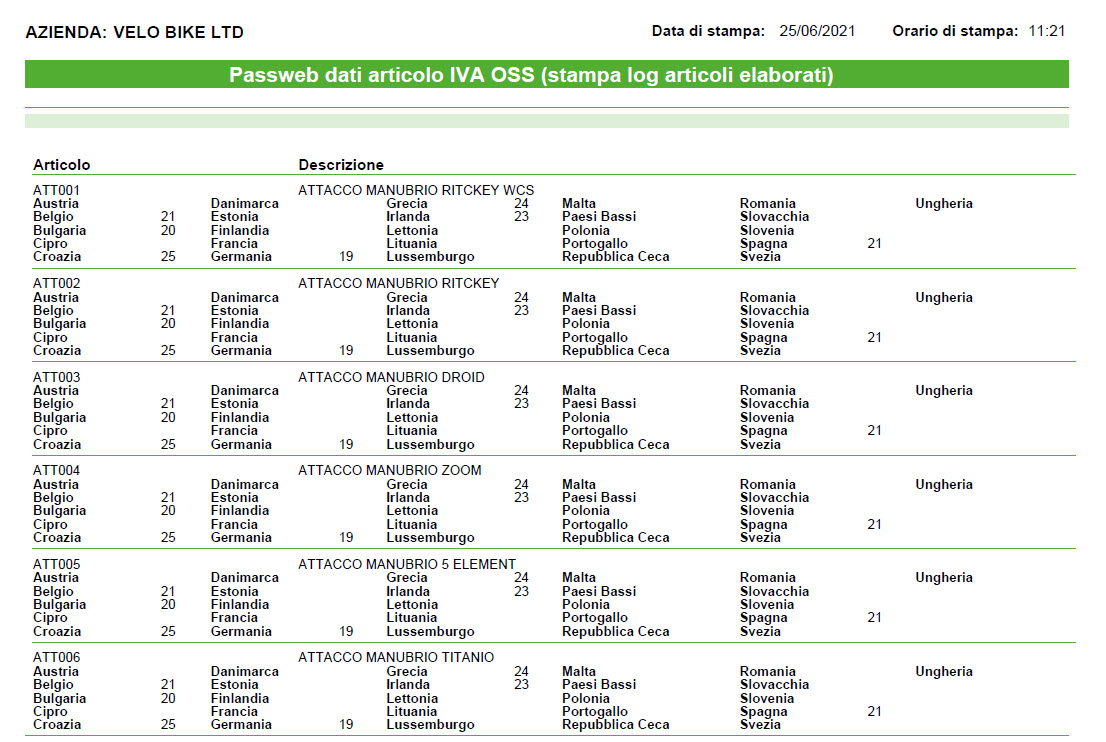Image resolution: width=1106 pixels, height=742 pixels.
Task: Click the light green bar below the title
Action: [x=546, y=121]
